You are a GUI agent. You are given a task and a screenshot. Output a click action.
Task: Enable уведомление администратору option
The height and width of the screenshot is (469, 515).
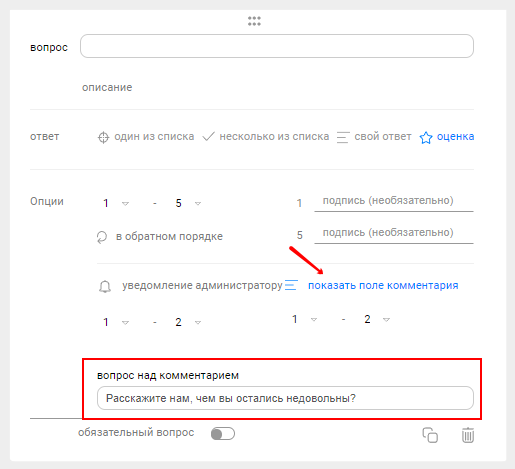[x=202, y=286]
